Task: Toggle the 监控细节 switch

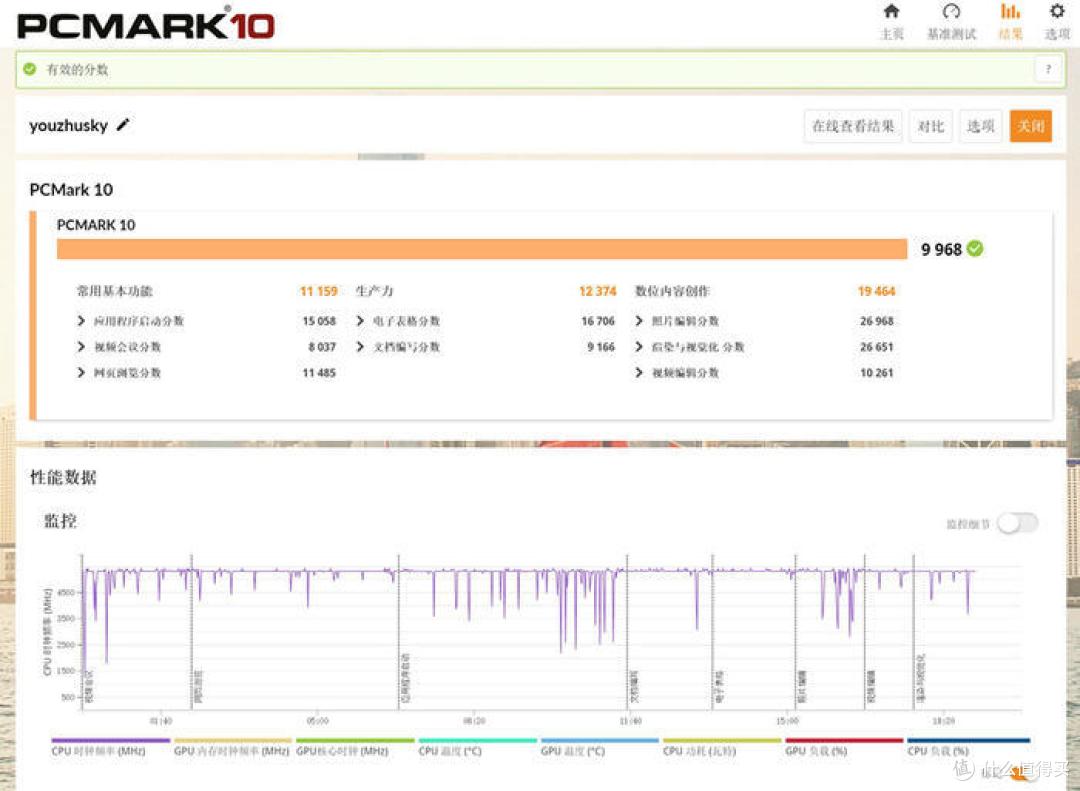Action: coord(1018,524)
